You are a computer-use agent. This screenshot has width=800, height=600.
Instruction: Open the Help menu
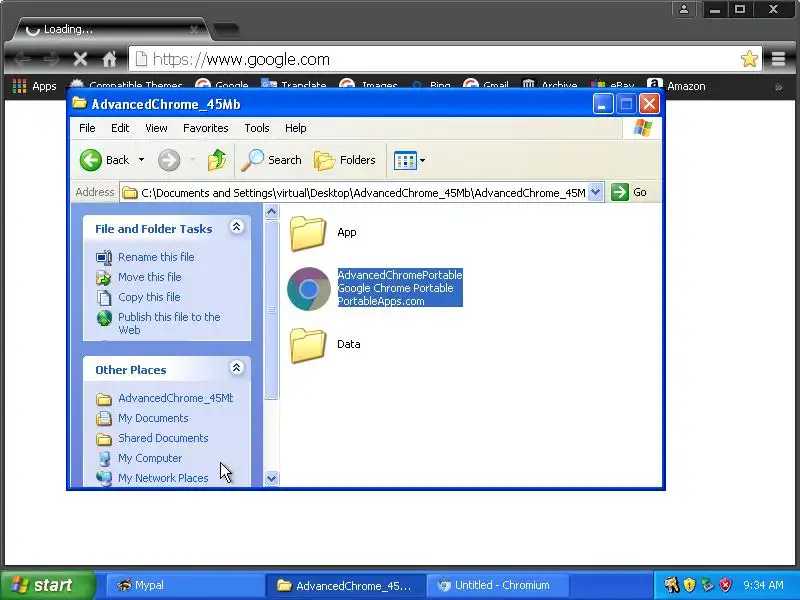[295, 128]
